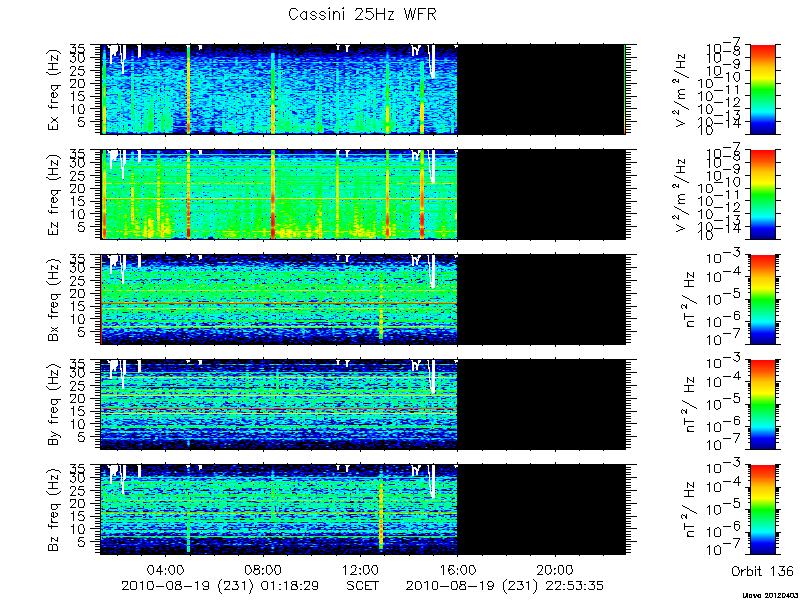Click the "16:00" time axis label
This screenshot has height=600, width=800.
click(458, 569)
